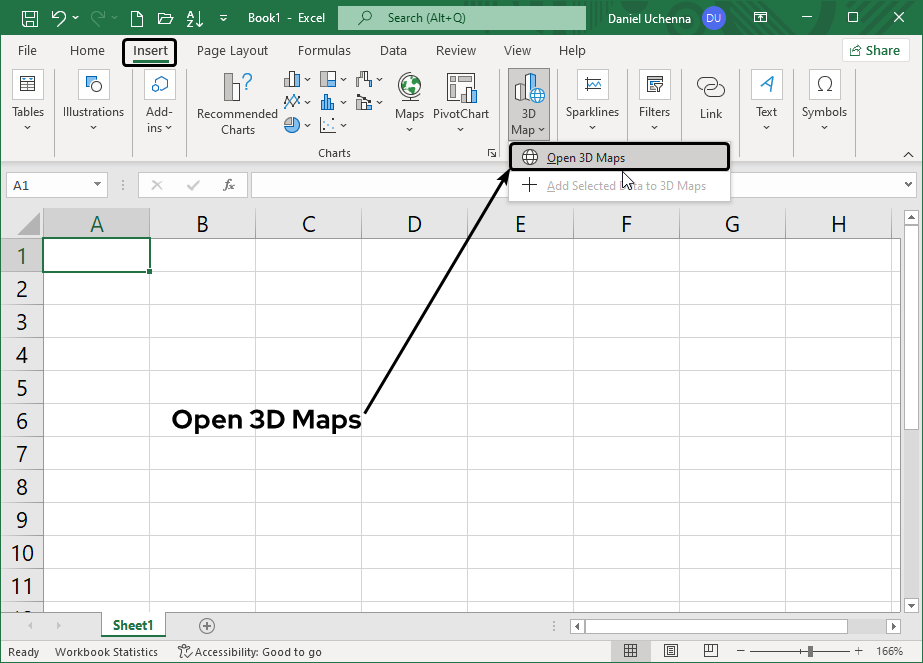Open the Data ribbon tab

tap(393, 50)
